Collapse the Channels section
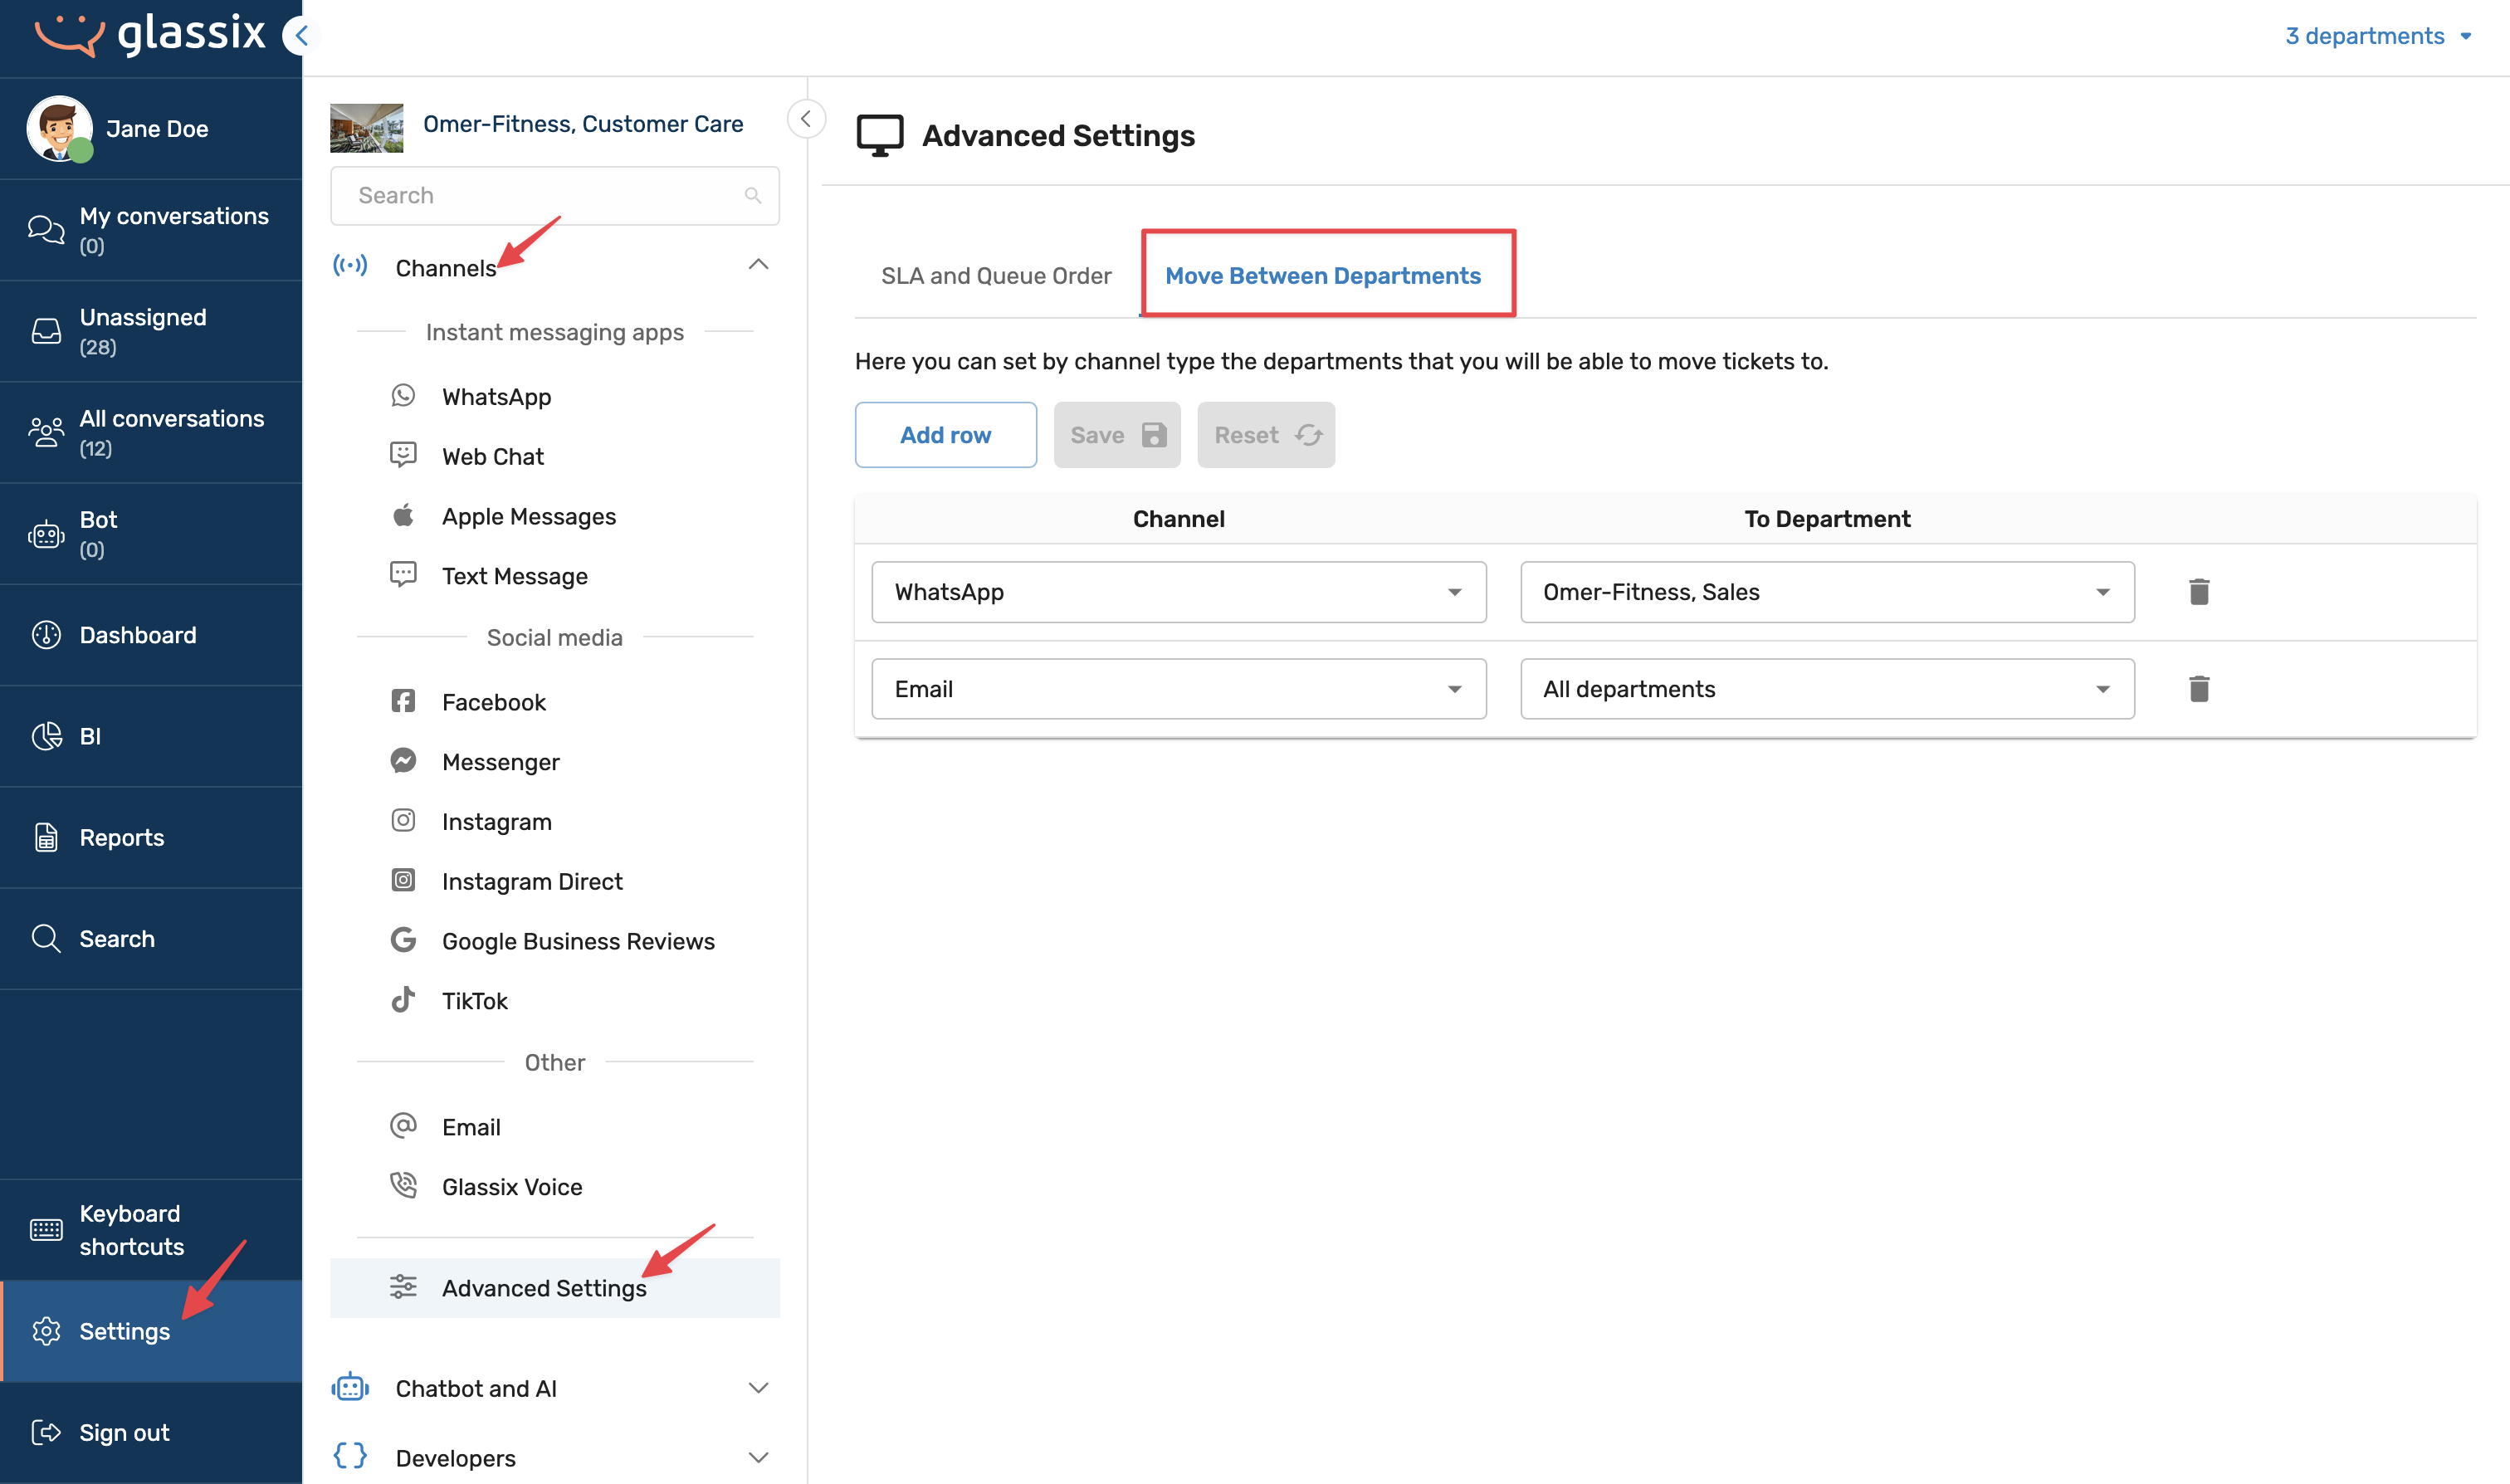The height and width of the screenshot is (1484, 2510). (x=757, y=266)
